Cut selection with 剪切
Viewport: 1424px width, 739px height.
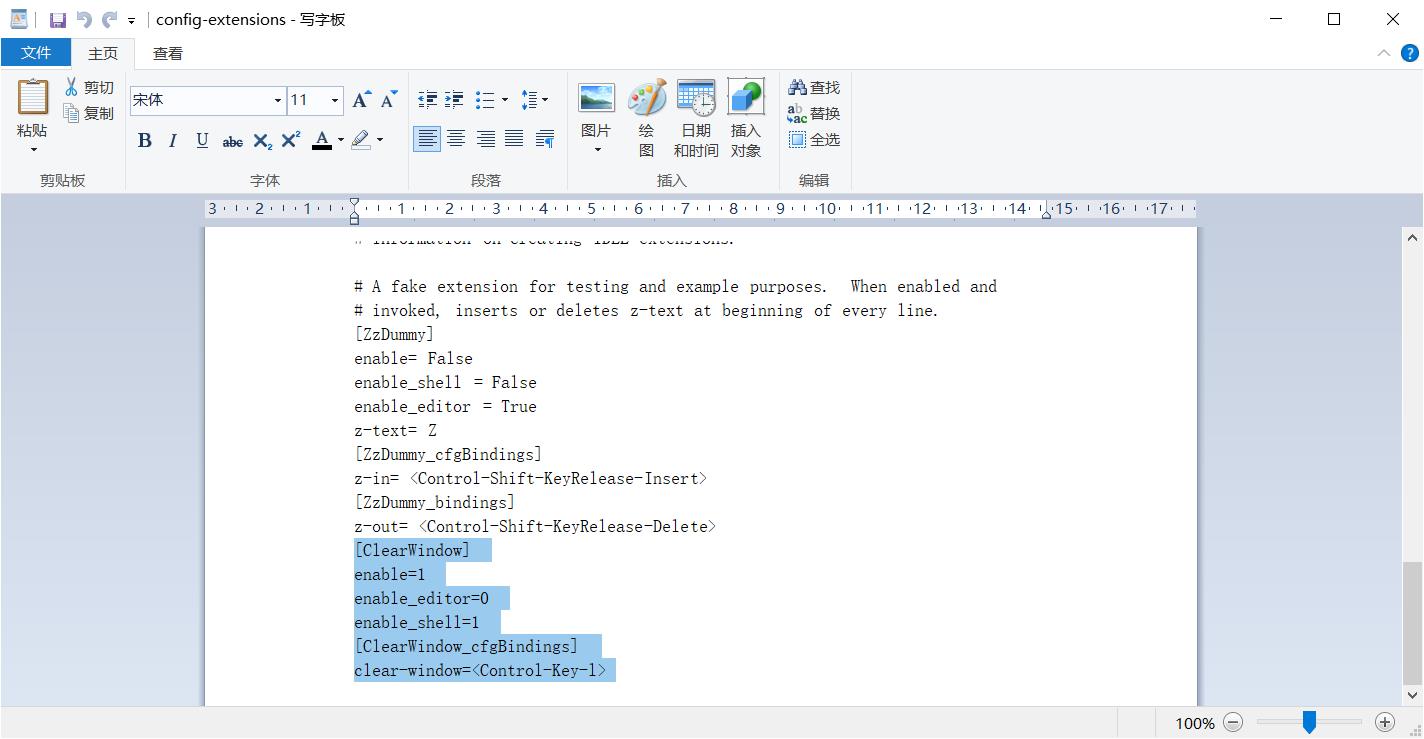point(89,88)
